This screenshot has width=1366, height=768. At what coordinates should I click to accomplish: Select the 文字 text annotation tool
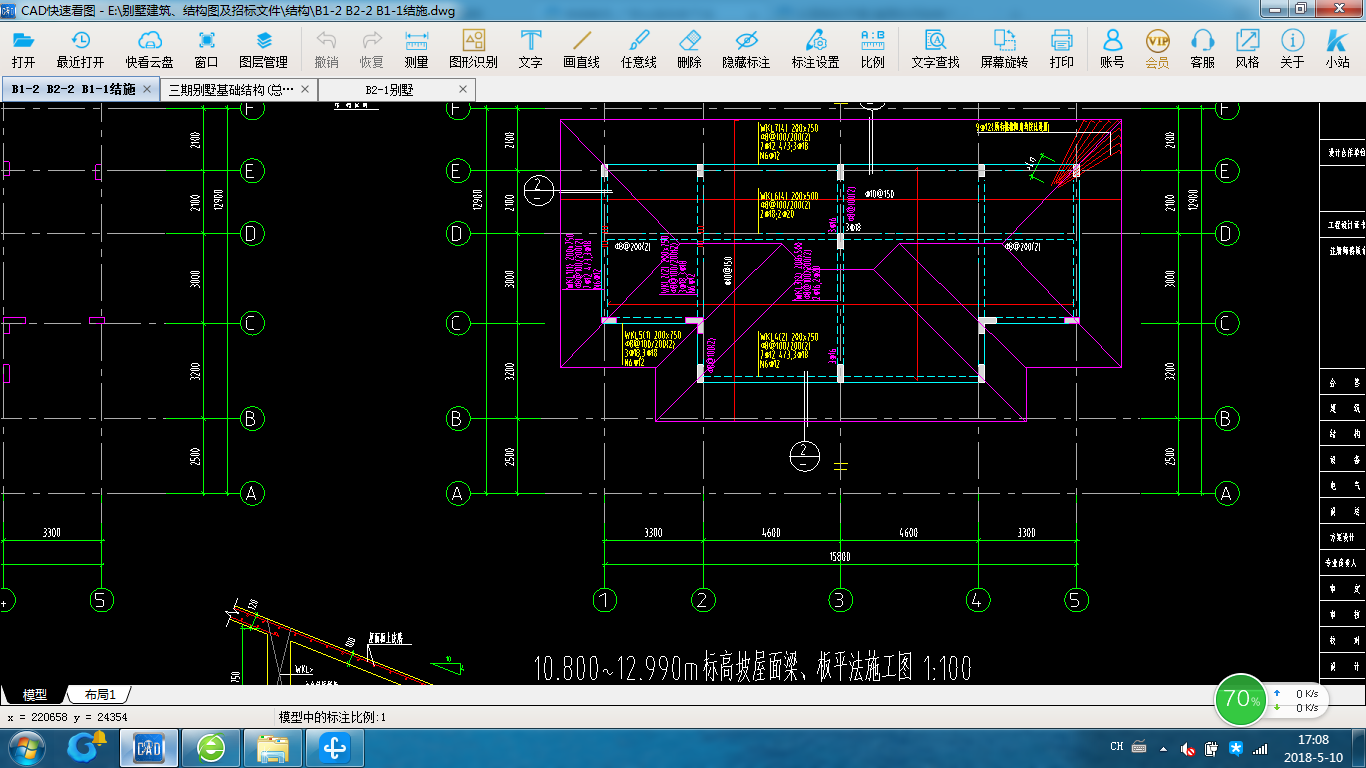(530, 49)
